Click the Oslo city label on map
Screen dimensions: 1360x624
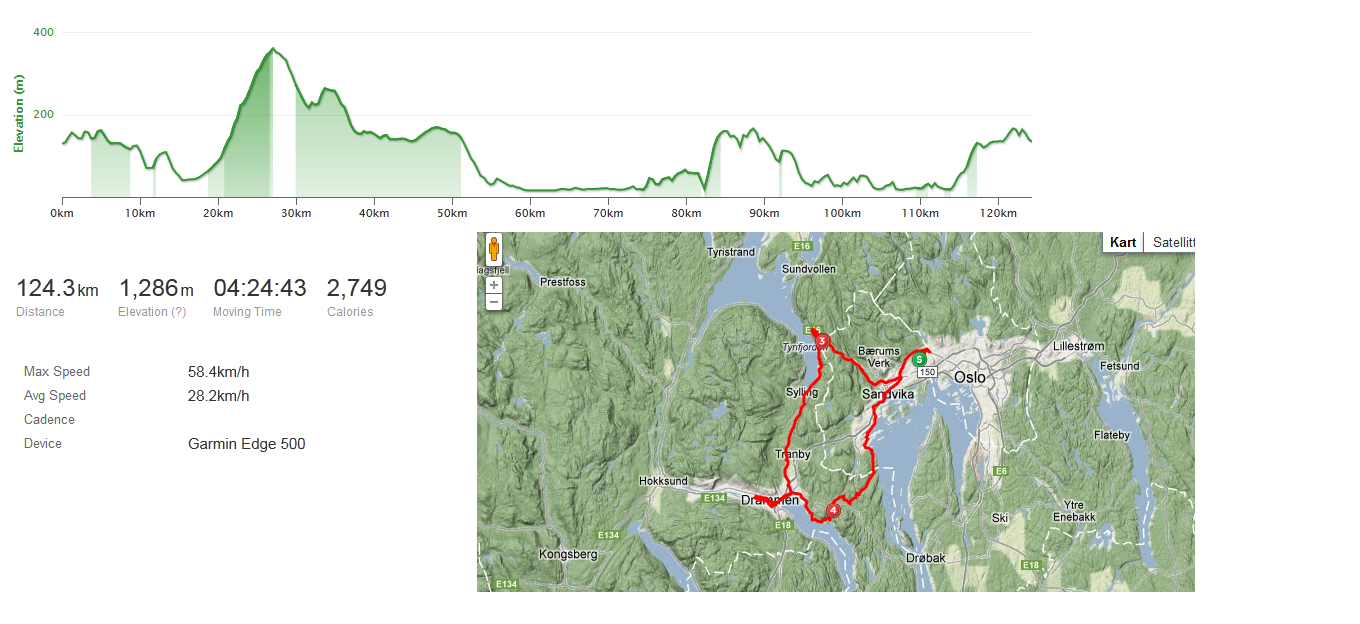[970, 378]
